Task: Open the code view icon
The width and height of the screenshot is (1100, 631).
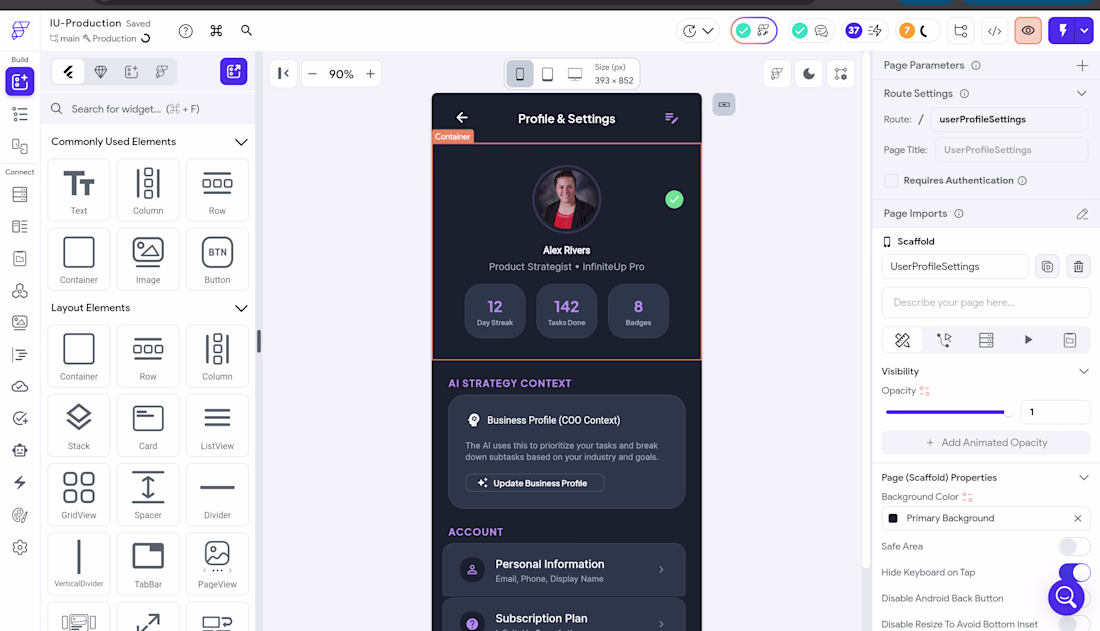Action: pyautogui.click(x=994, y=31)
